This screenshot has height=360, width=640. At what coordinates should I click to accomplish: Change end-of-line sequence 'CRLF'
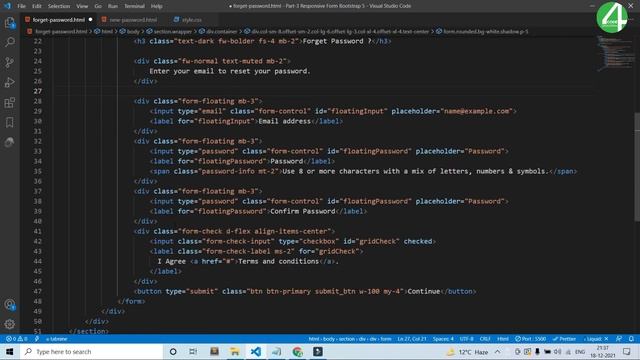[485, 339]
